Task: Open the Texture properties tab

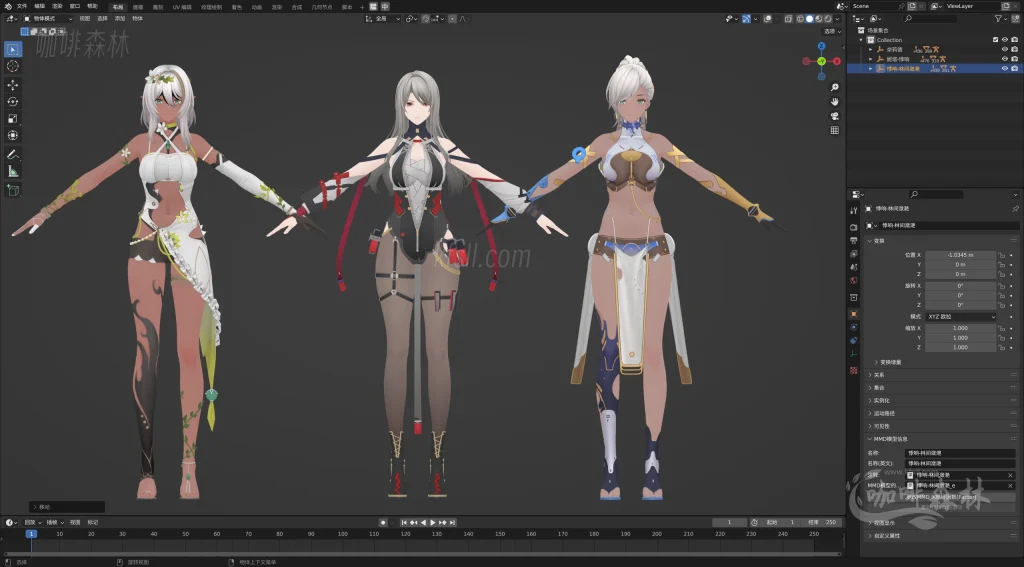Action: (854, 370)
